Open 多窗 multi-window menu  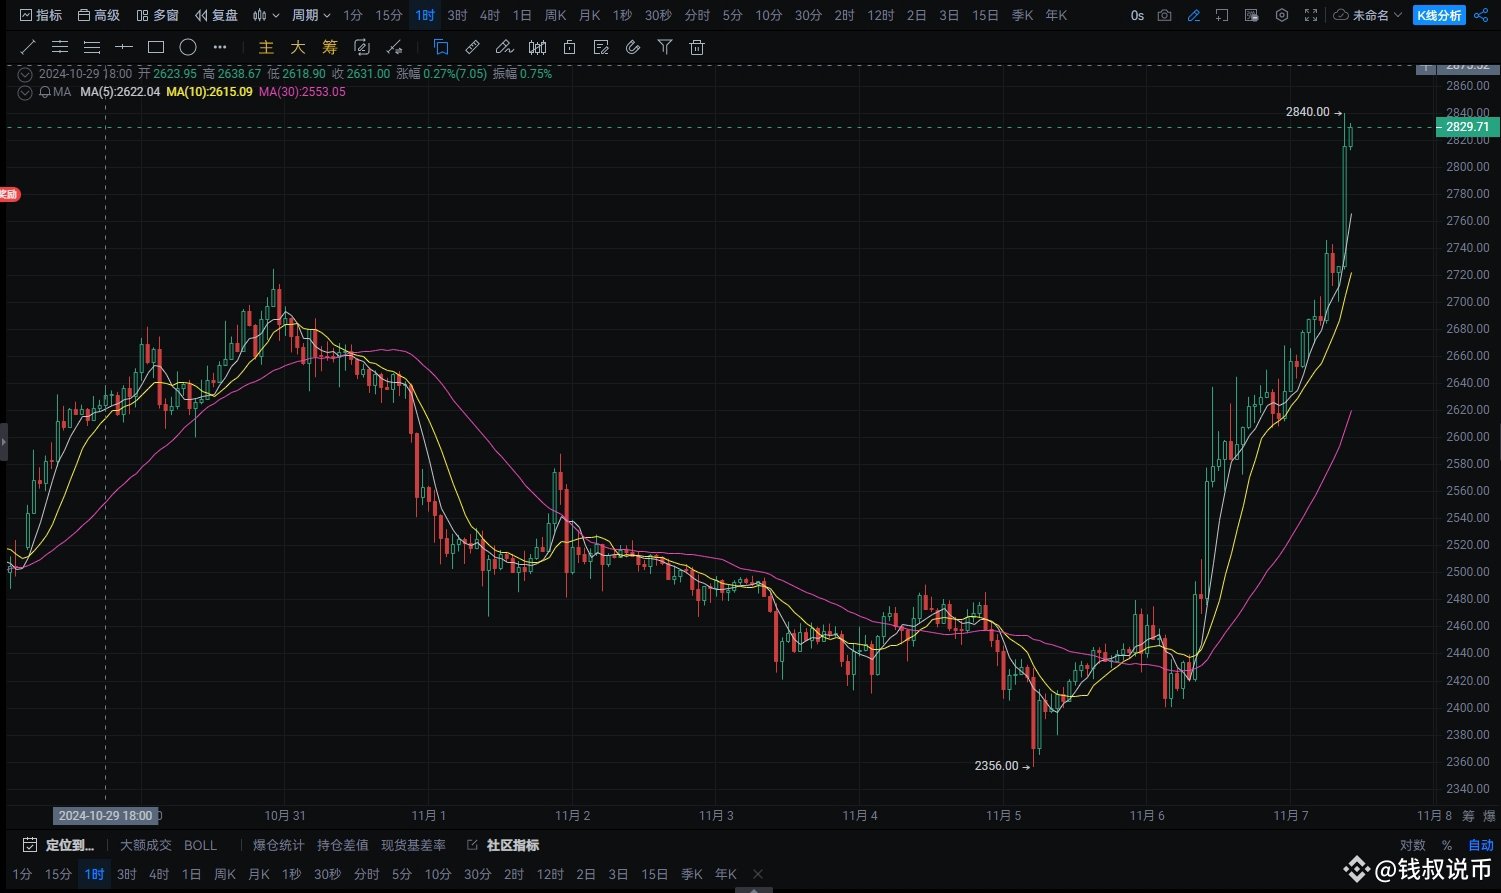click(x=157, y=15)
